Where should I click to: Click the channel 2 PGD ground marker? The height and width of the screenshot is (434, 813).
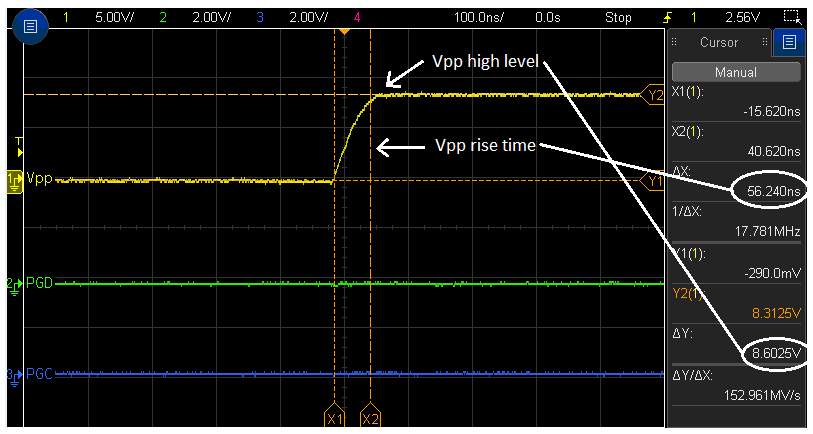pos(13,284)
